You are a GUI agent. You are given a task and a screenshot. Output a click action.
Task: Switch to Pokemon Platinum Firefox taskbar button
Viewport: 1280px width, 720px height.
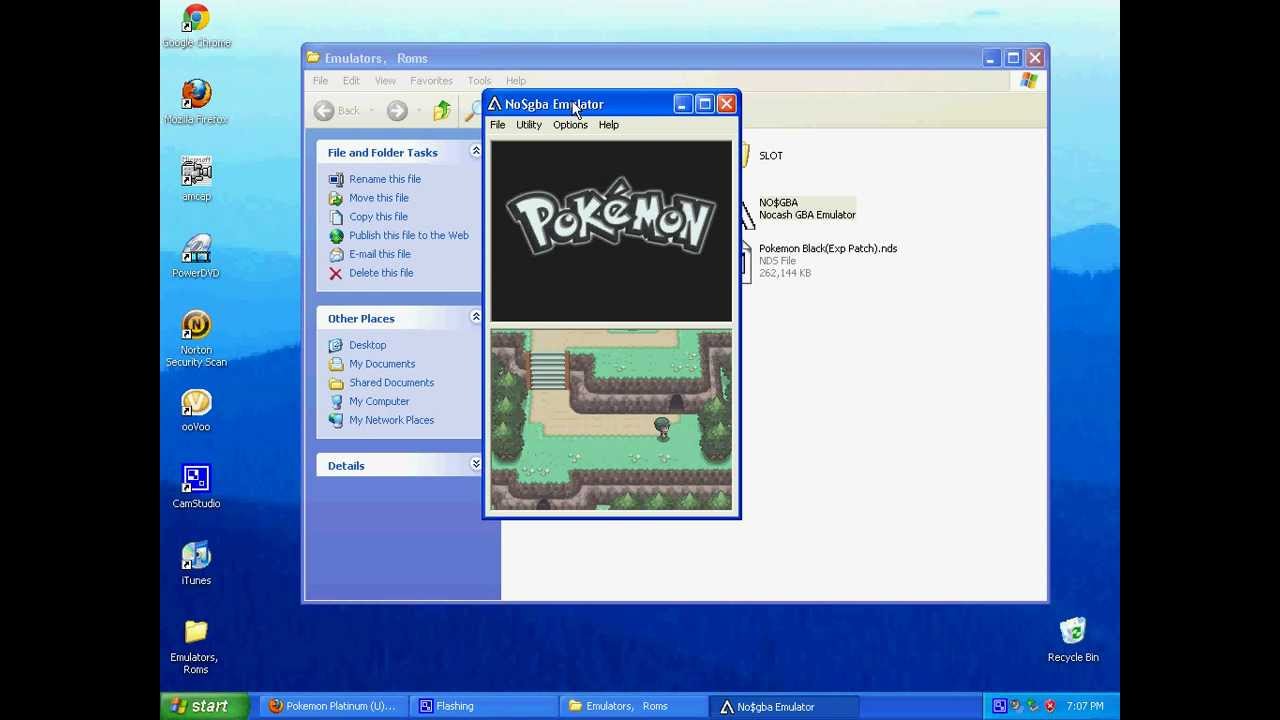pyautogui.click(x=334, y=706)
